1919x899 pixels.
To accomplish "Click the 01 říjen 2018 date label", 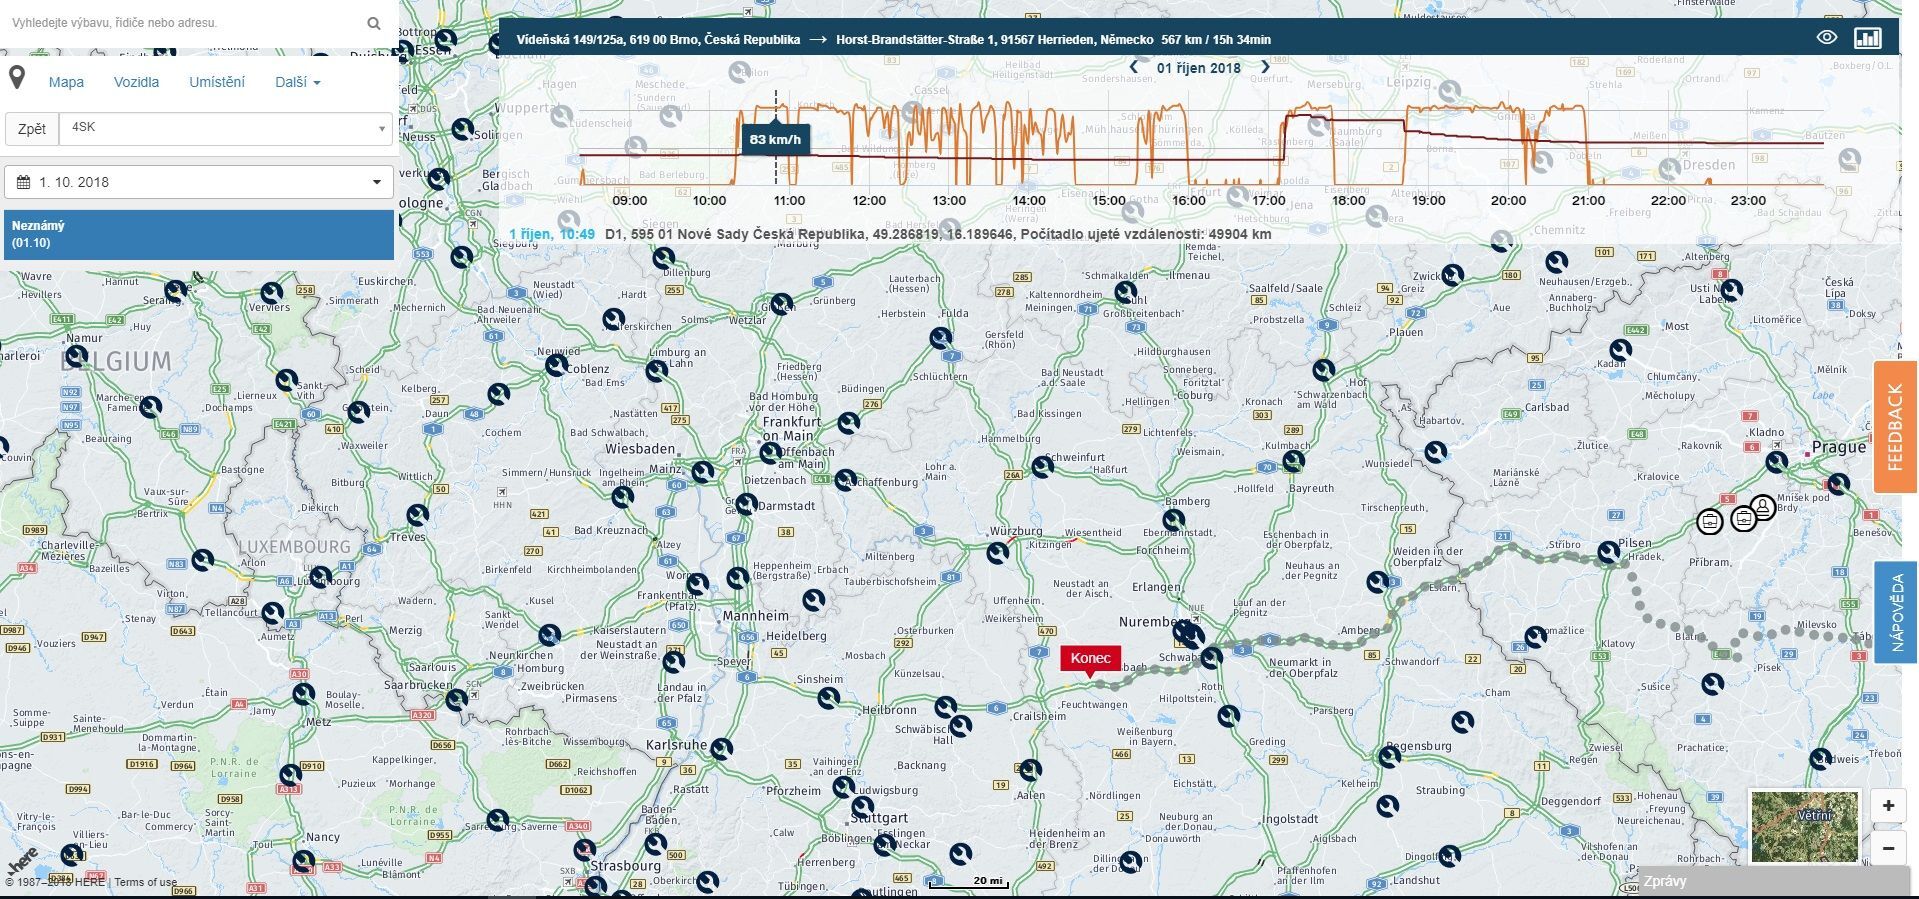I will (1198, 68).
